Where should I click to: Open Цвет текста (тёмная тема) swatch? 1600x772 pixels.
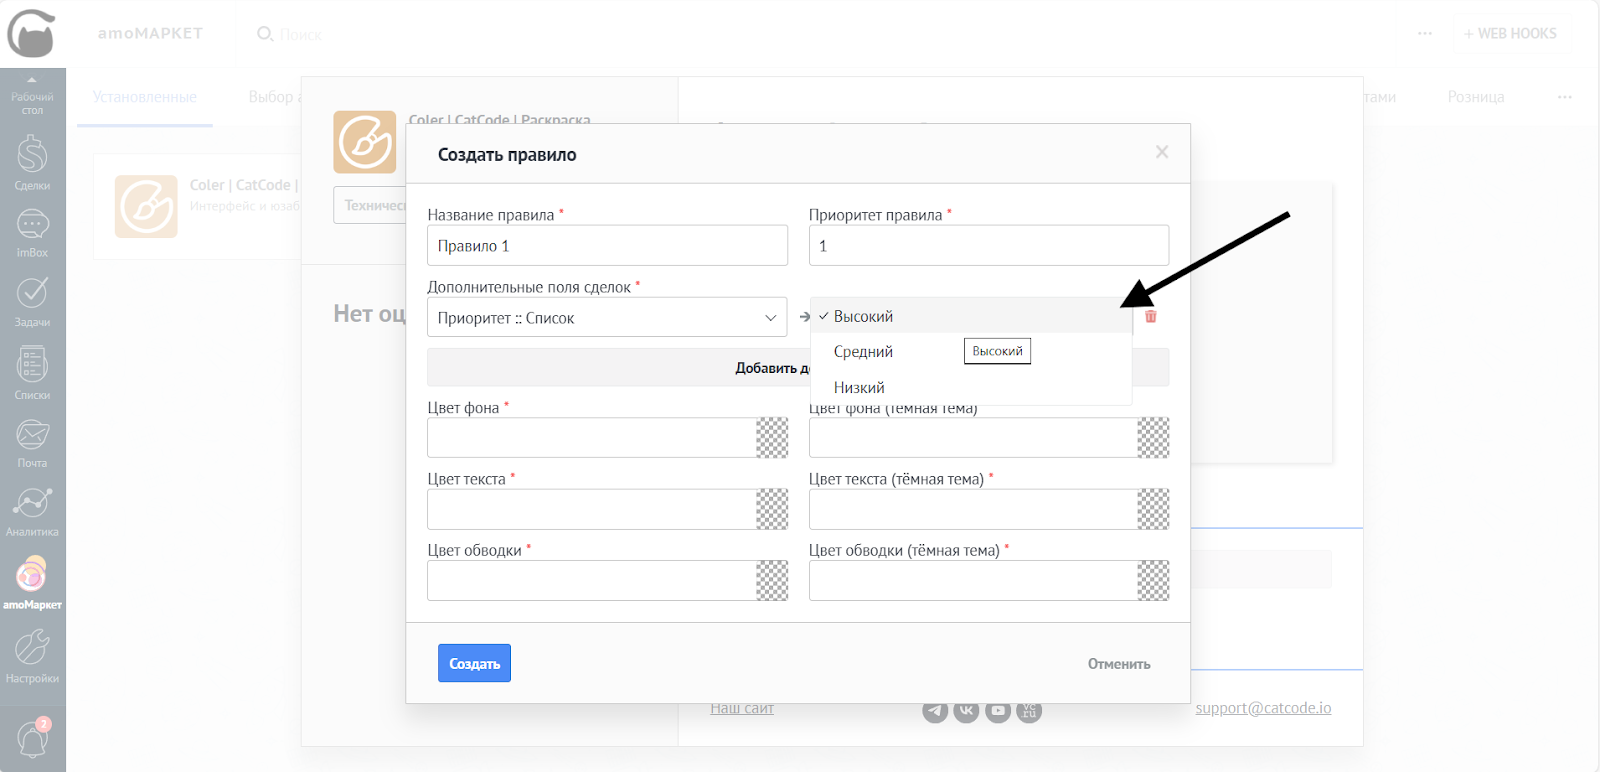click(1153, 509)
